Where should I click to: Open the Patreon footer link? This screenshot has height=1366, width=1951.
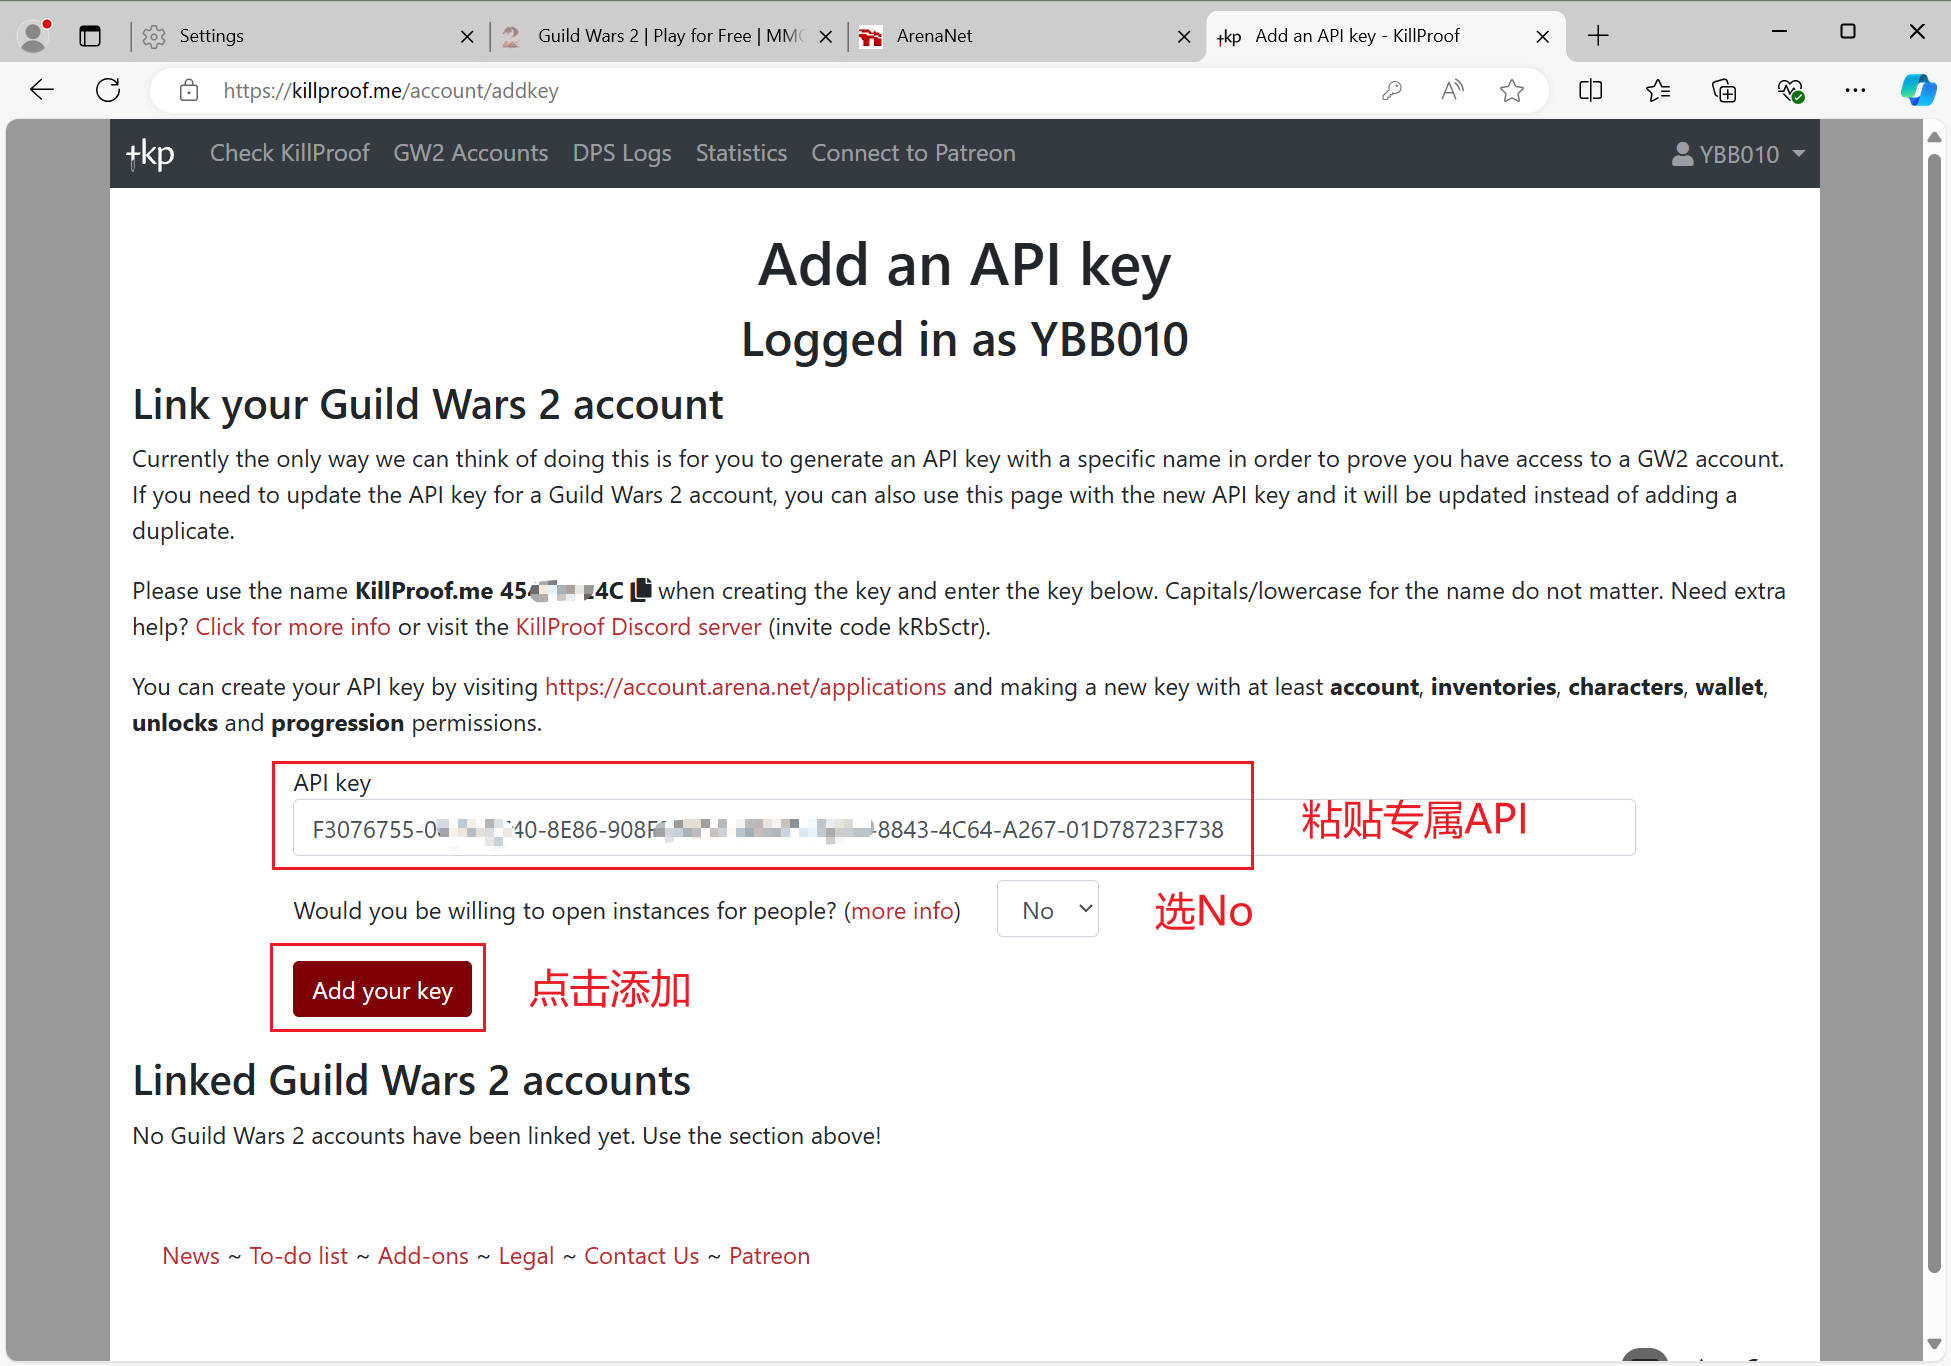769,1256
